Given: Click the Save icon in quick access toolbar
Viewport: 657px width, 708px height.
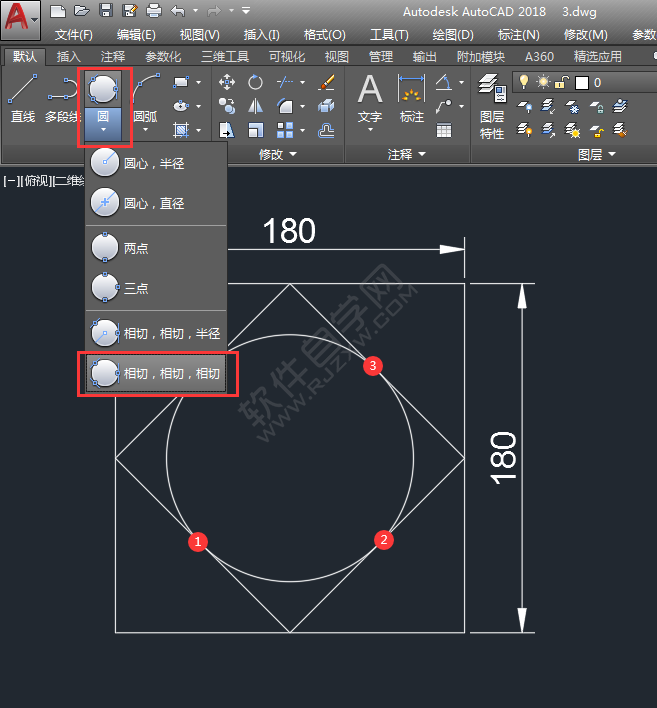Looking at the screenshot, I should point(105,11).
